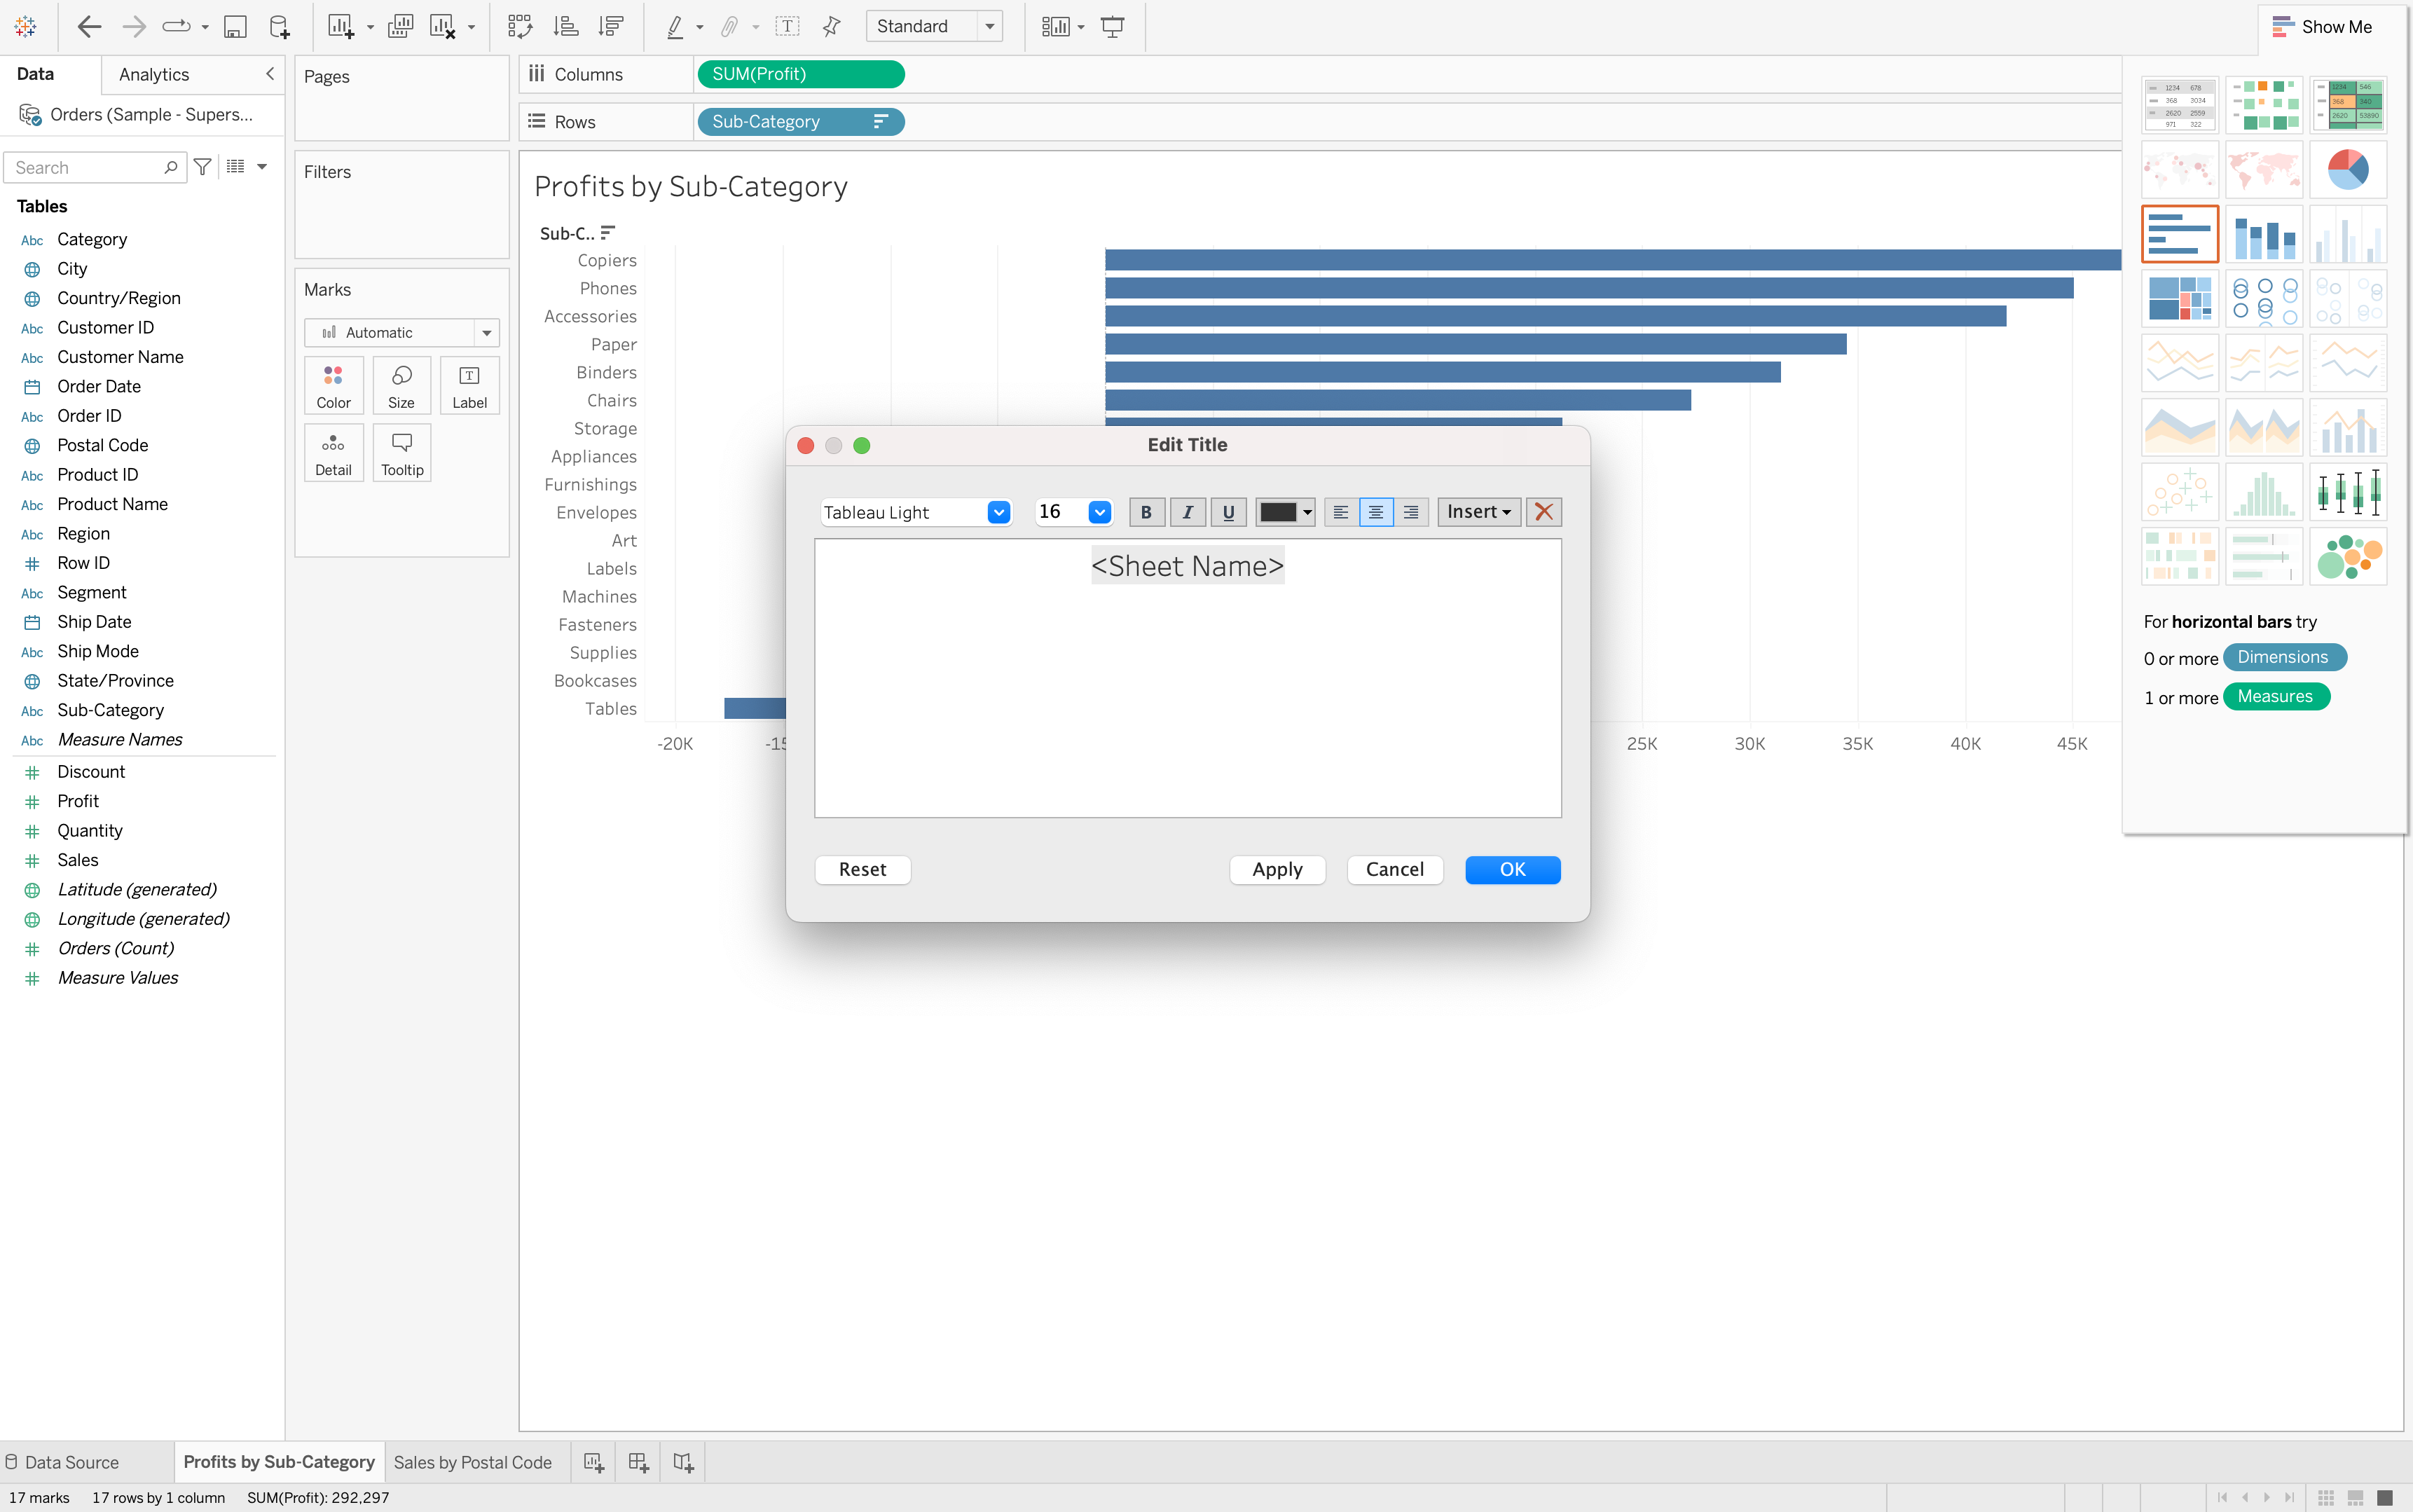Select the pie chart type in Show Me
Image resolution: width=2413 pixels, height=1512 pixels.
click(x=2348, y=169)
